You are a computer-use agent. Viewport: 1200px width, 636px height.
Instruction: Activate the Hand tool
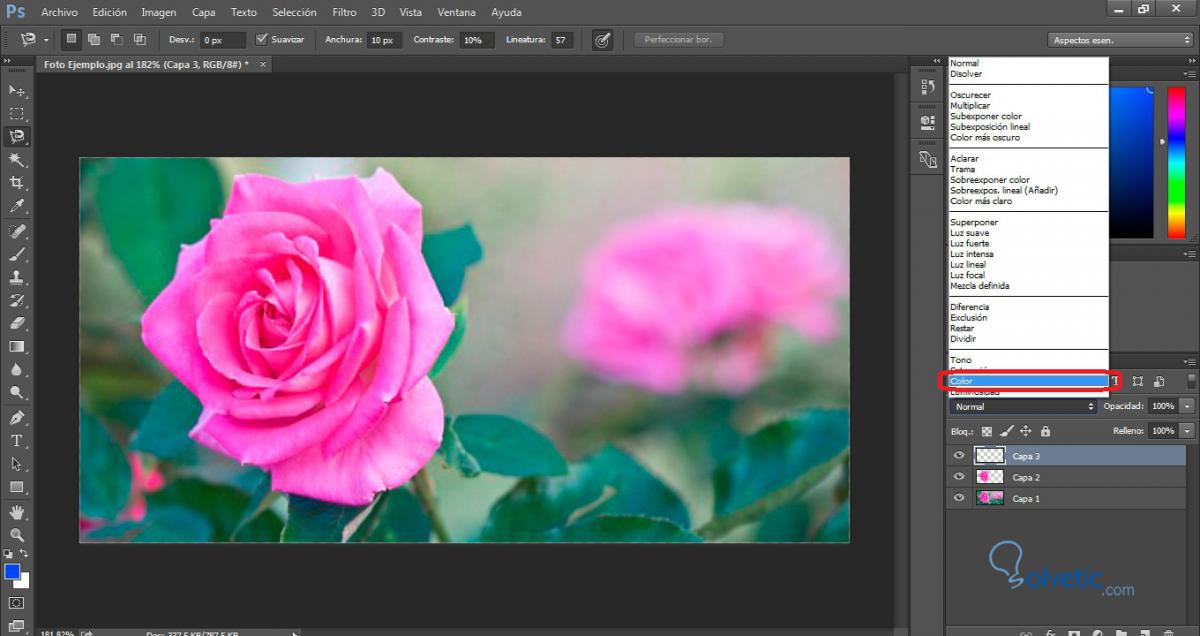[17, 511]
